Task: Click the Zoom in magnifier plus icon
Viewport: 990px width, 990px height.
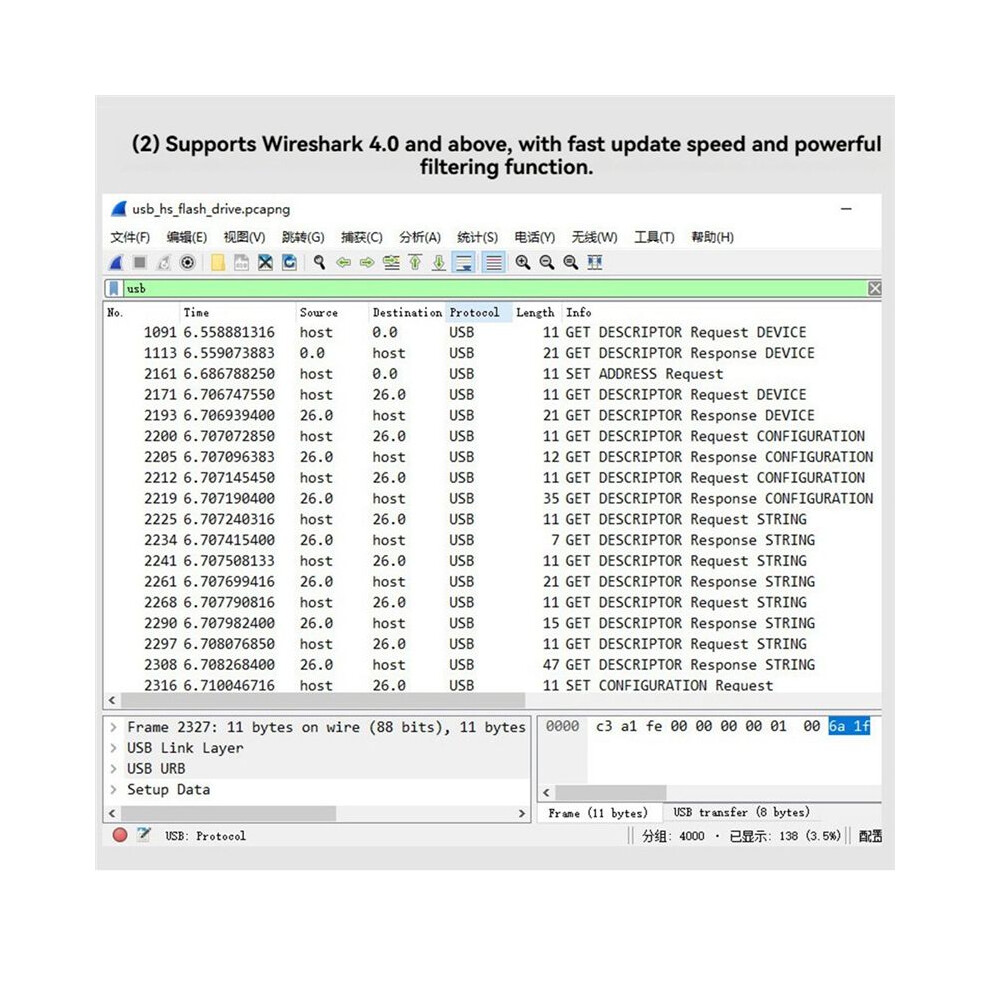Action: point(523,263)
